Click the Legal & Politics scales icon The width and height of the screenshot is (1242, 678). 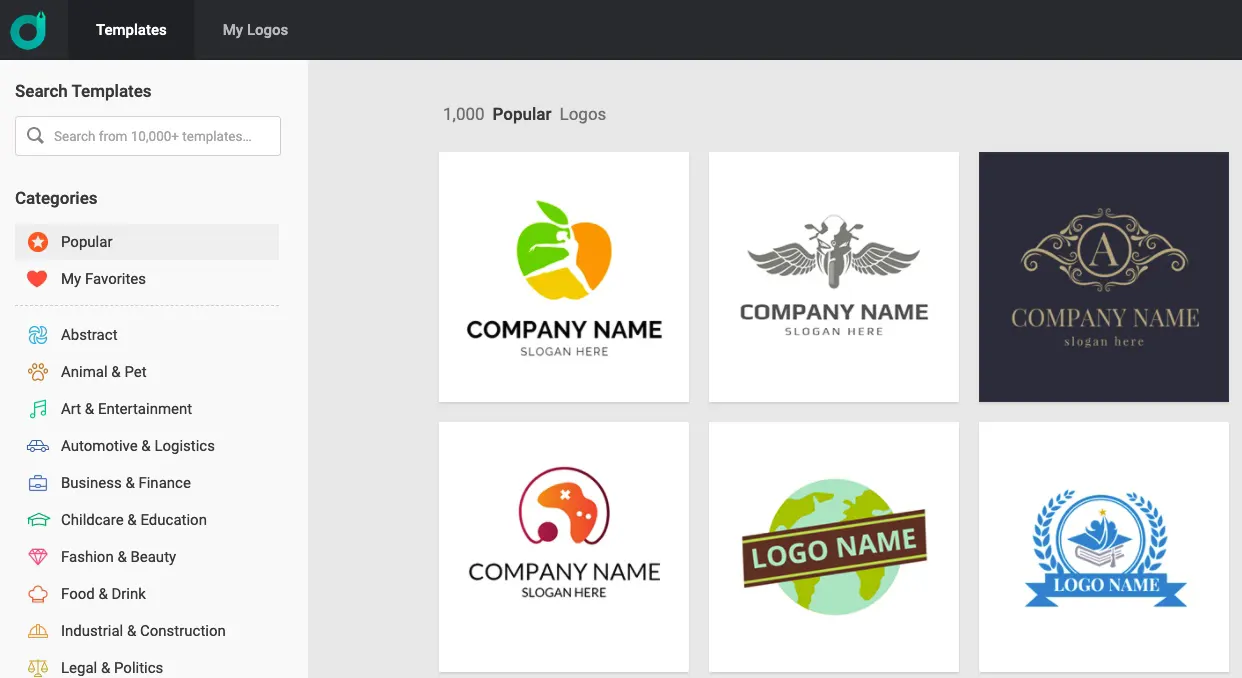(38, 668)
